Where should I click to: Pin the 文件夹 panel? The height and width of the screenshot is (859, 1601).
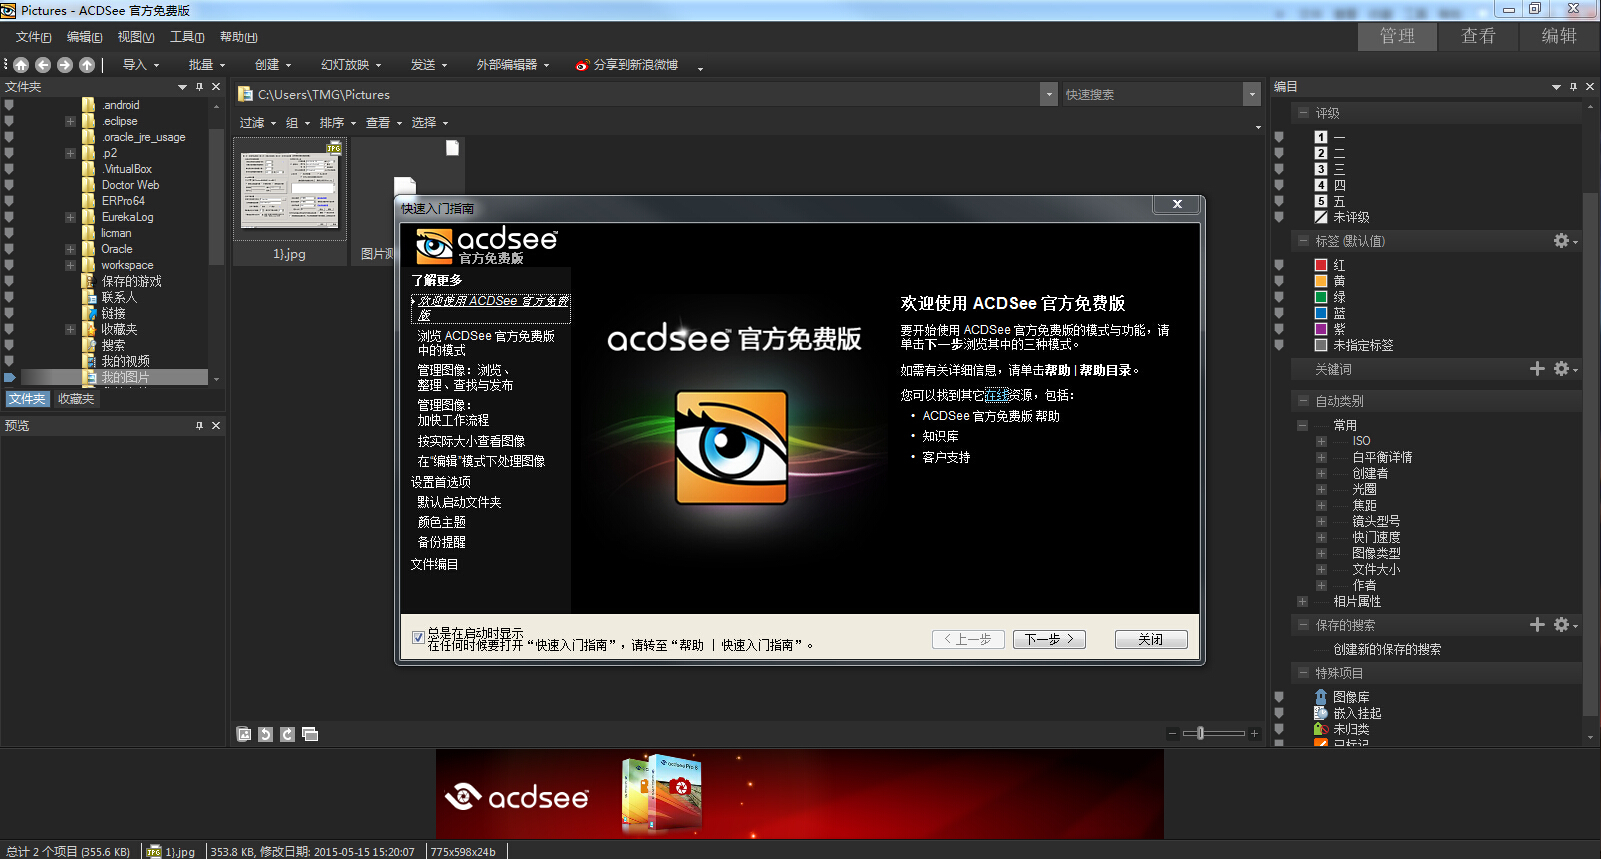coord(199,87)
